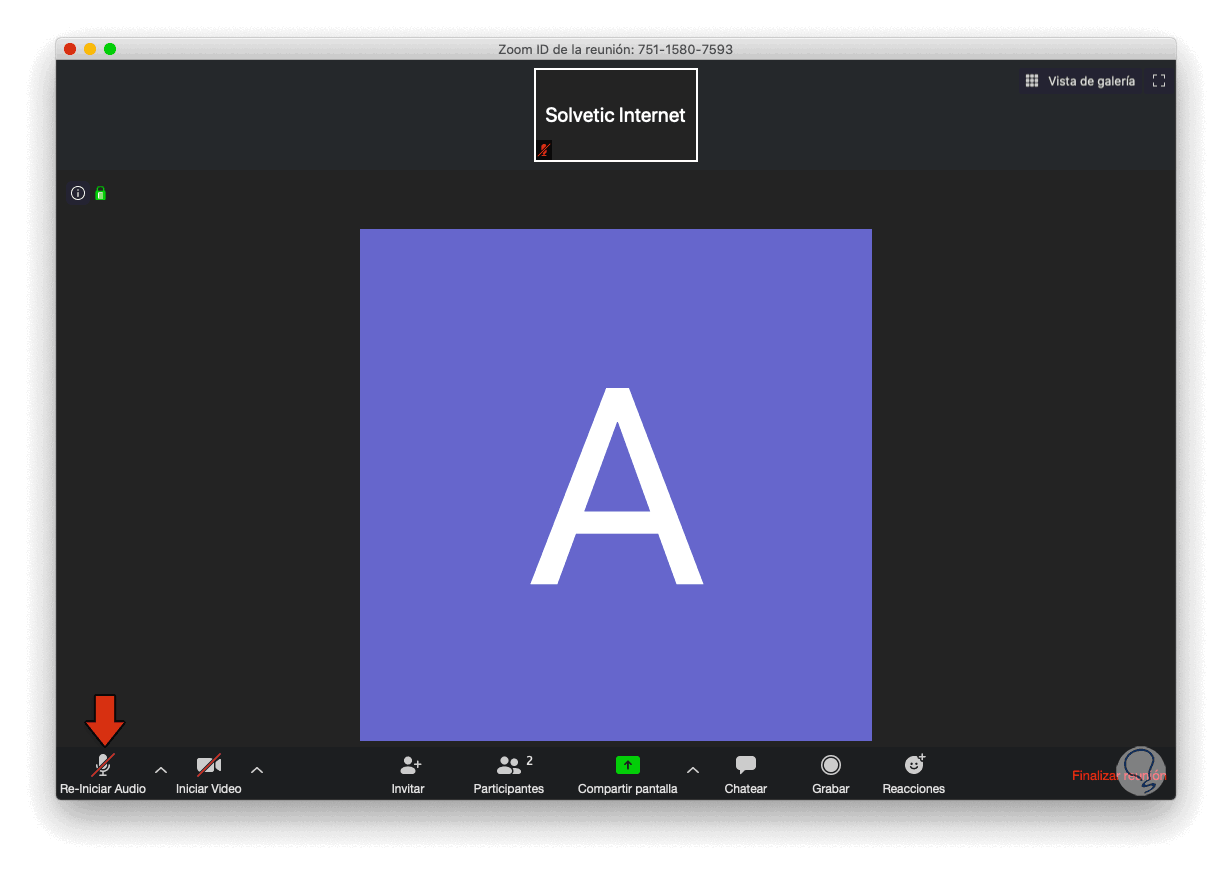Image resolution: width=1232 pixels, height=874 pixels.
Task: Click the macOS green fullscreen window button
Action: tap(110, 49)
